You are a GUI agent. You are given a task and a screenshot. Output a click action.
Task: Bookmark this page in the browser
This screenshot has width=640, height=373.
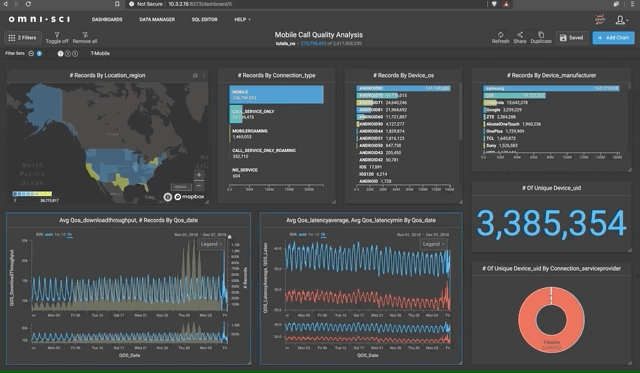point(117,4)
